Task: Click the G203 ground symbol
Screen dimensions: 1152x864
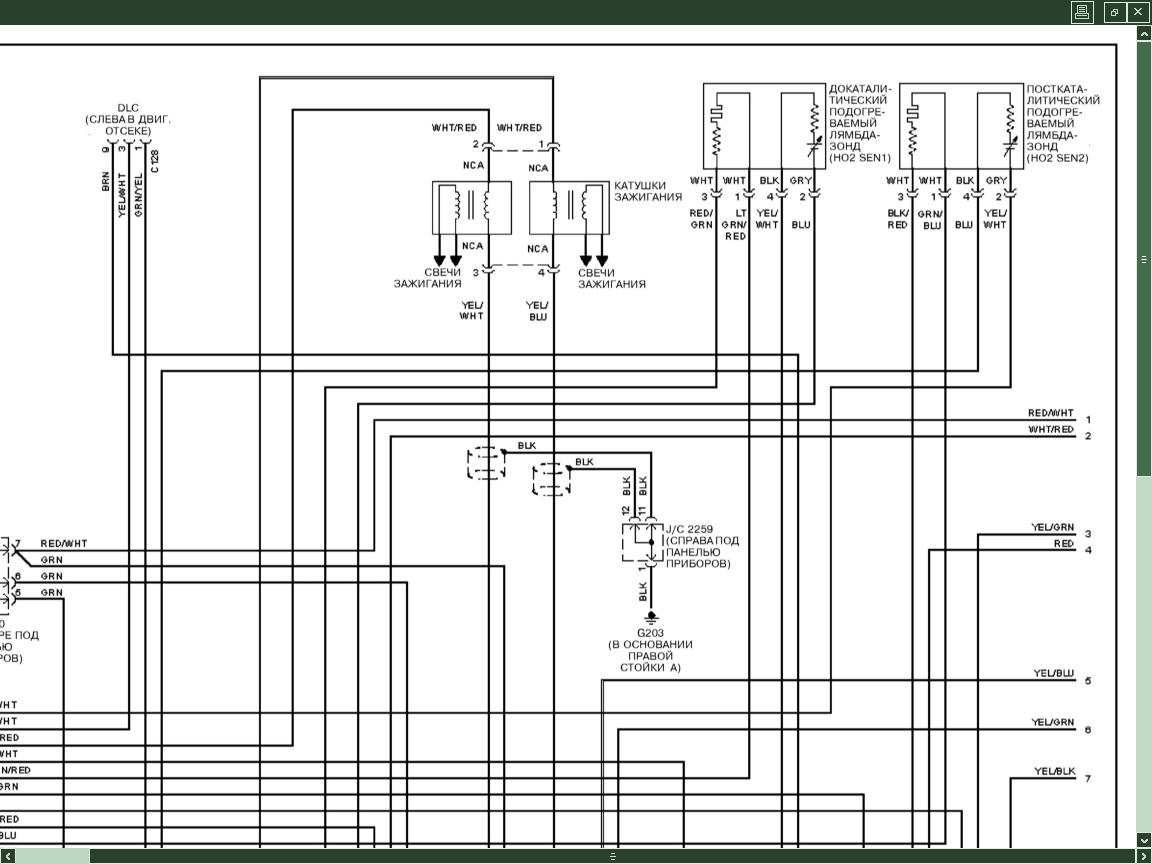Action: point(651,616)
